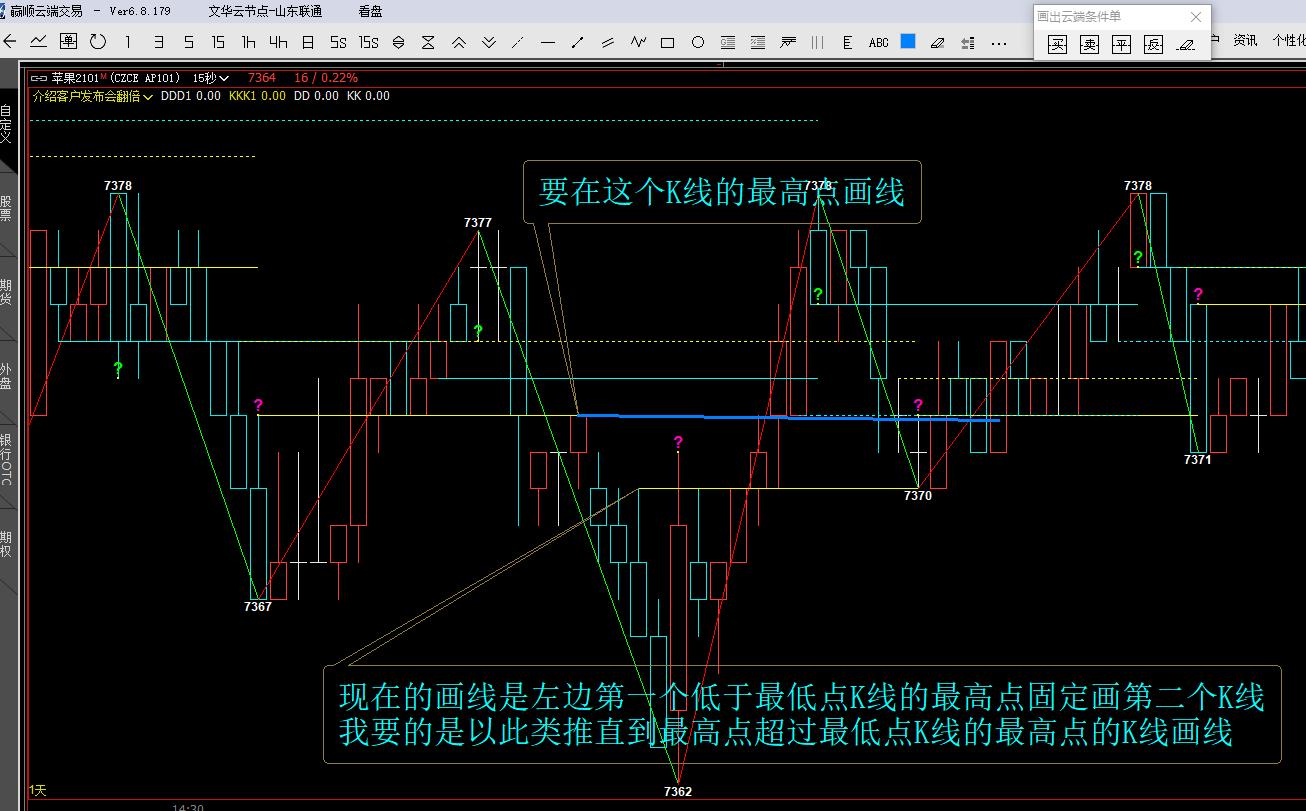The width and height of the screenshot is (1306, 811).
Task: Switch chart to 15s period
Action: coord(368,42)
